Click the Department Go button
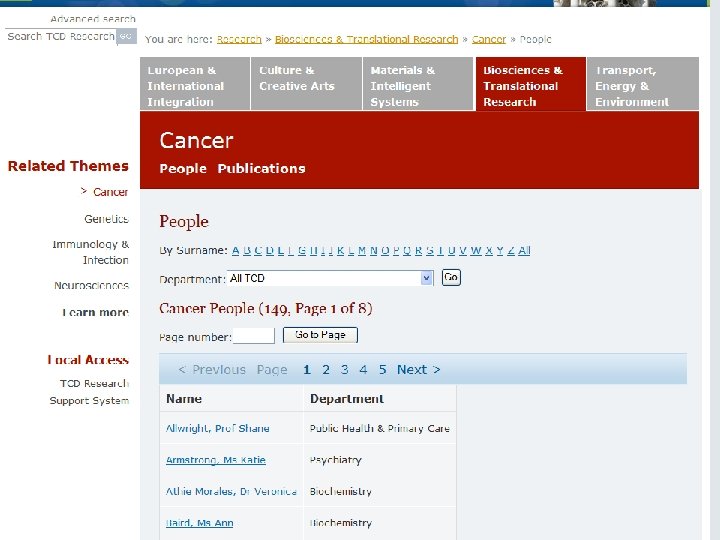The width and height of the screenshot is (720, 540). [x=451, y=277]
